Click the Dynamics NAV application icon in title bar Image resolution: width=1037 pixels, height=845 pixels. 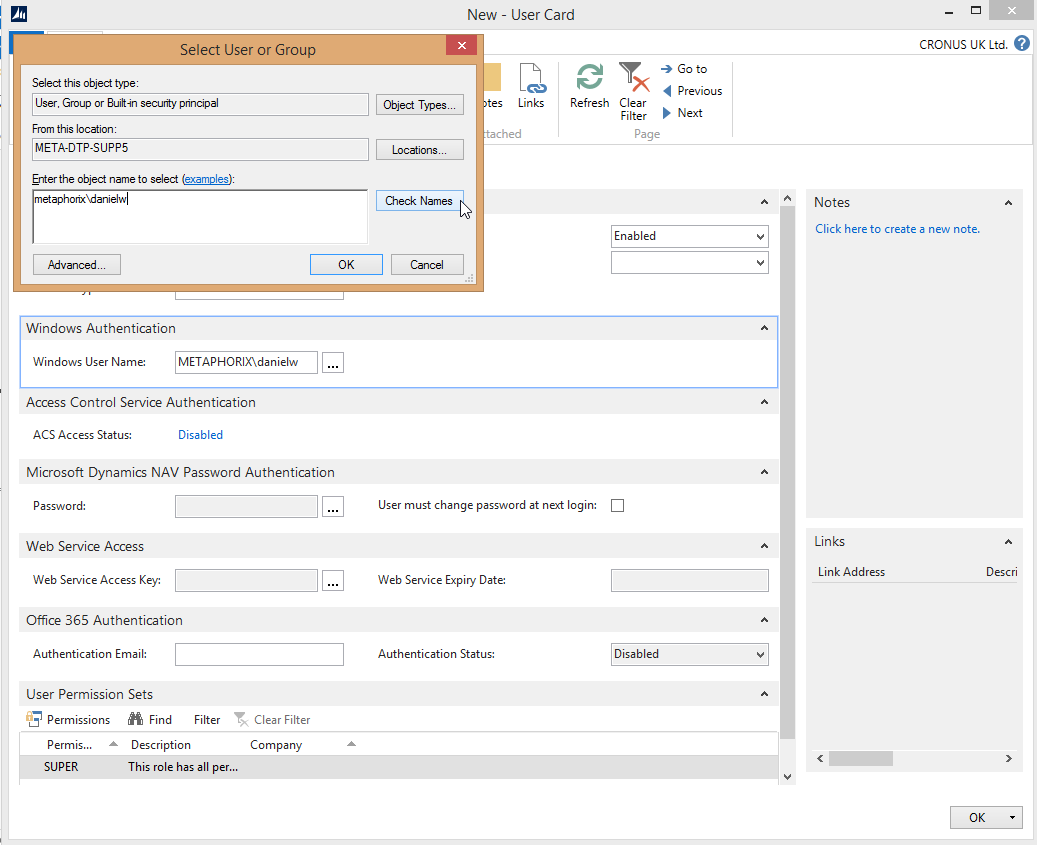[19, 14]
